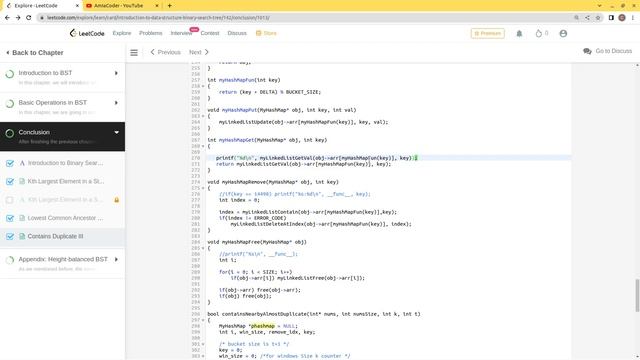The image size is (640, 360).
Task: Expand Appendix Height-balanced BST arrow
Action: 116,259
